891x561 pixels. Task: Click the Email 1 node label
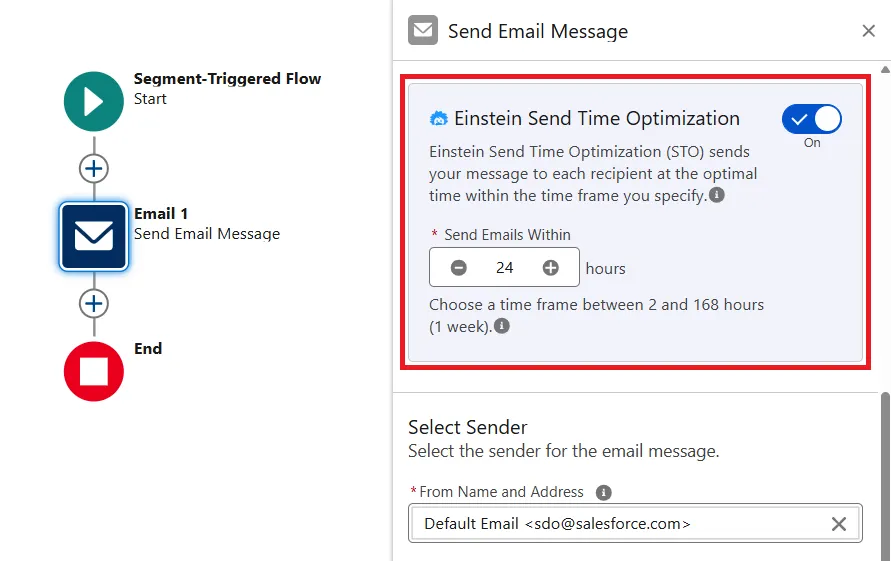pyautogui.click(x=161, y=214)
